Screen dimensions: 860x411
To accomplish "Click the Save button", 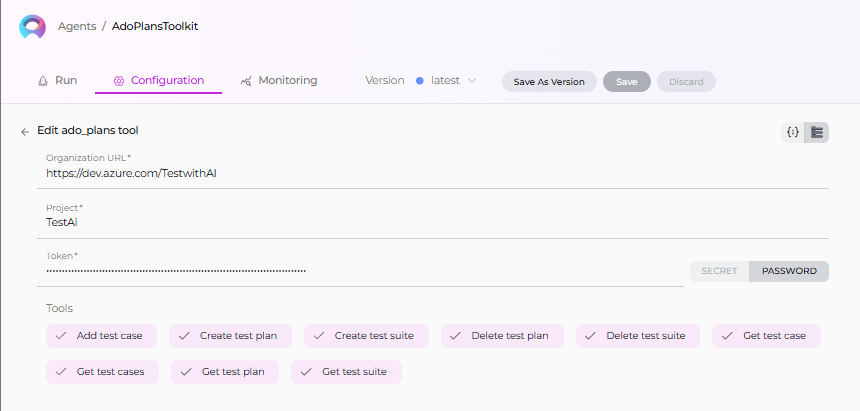I will point(626,82).
